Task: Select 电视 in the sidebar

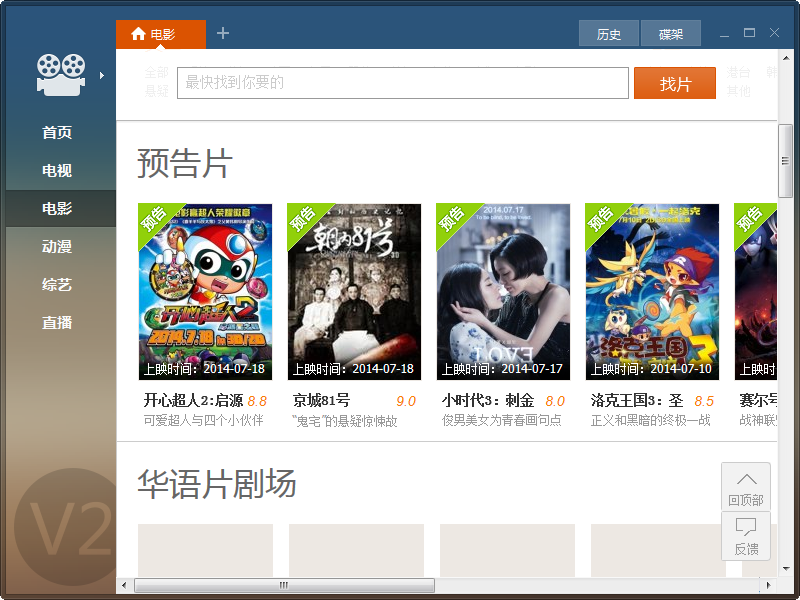Action: tap(57, 170)
